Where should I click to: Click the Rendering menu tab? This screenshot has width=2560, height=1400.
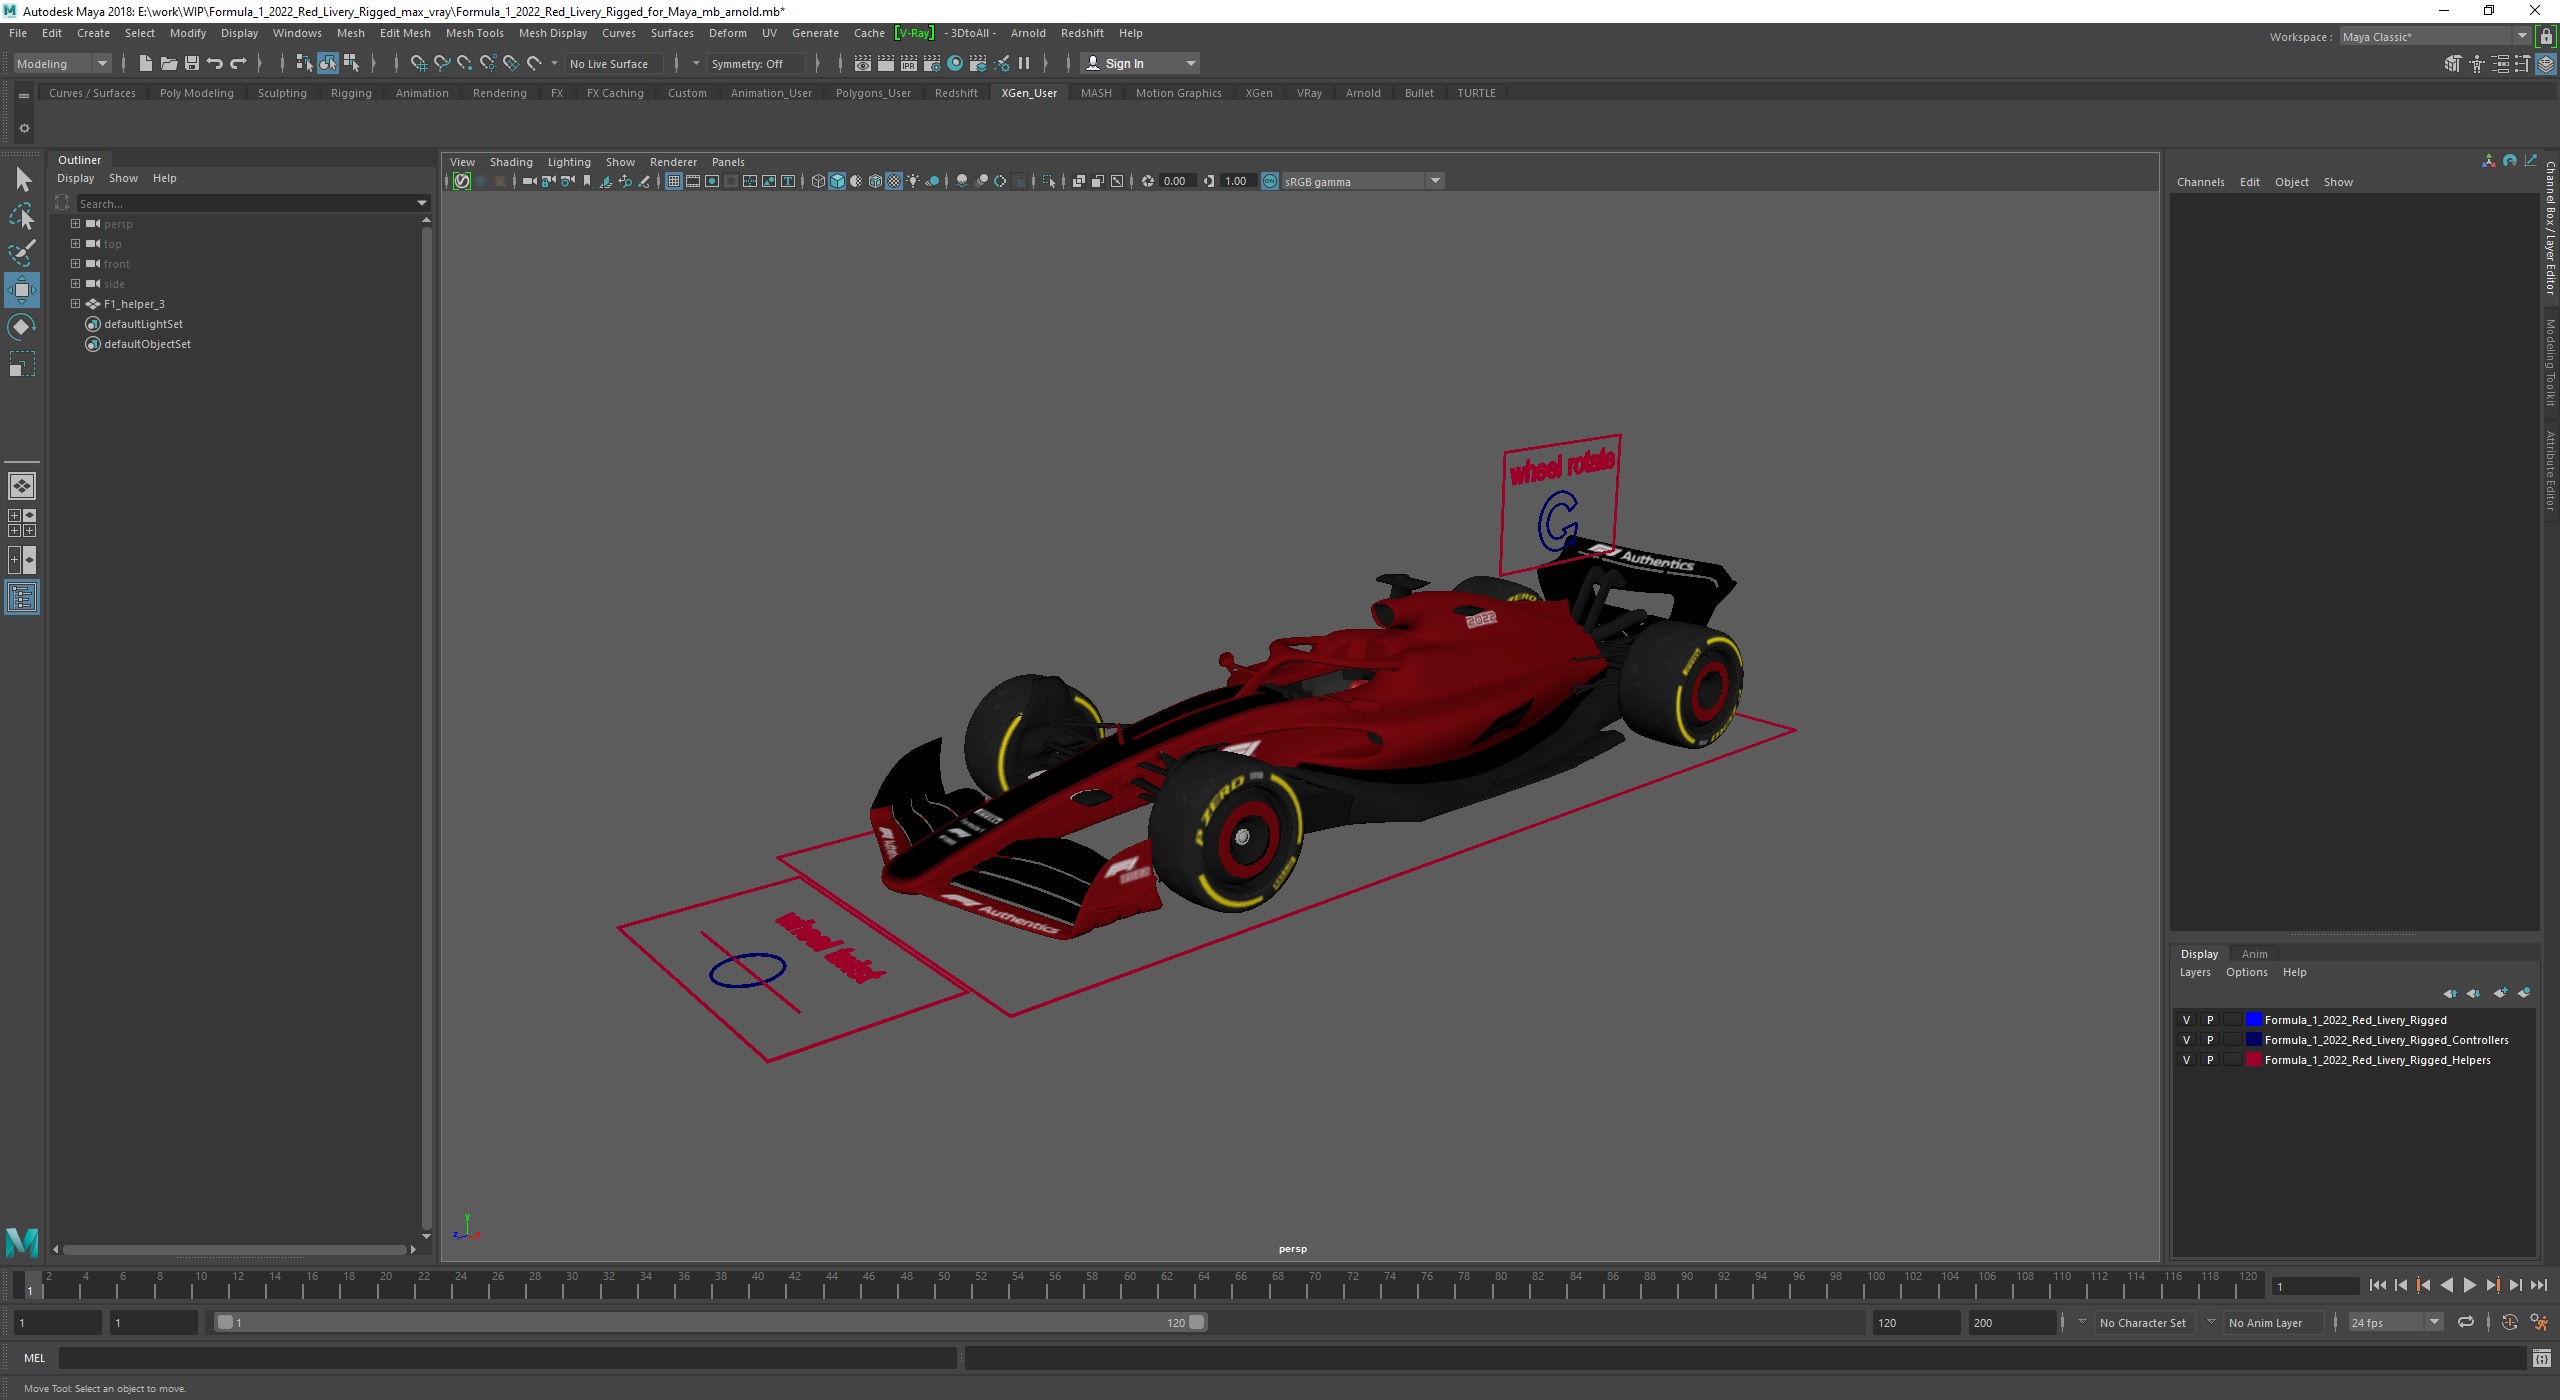pyautogui.click(x=500, y=93)
